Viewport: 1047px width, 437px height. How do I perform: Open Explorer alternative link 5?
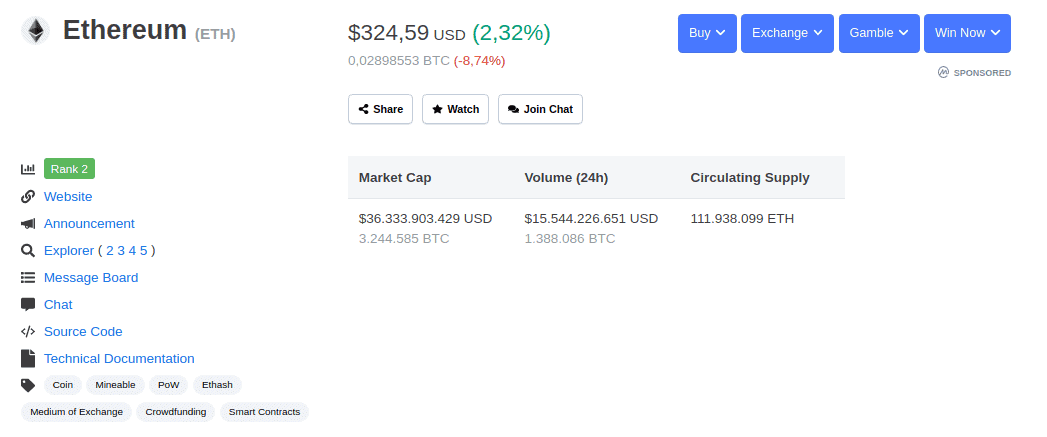pyautogui.click(x=144, y=251)
